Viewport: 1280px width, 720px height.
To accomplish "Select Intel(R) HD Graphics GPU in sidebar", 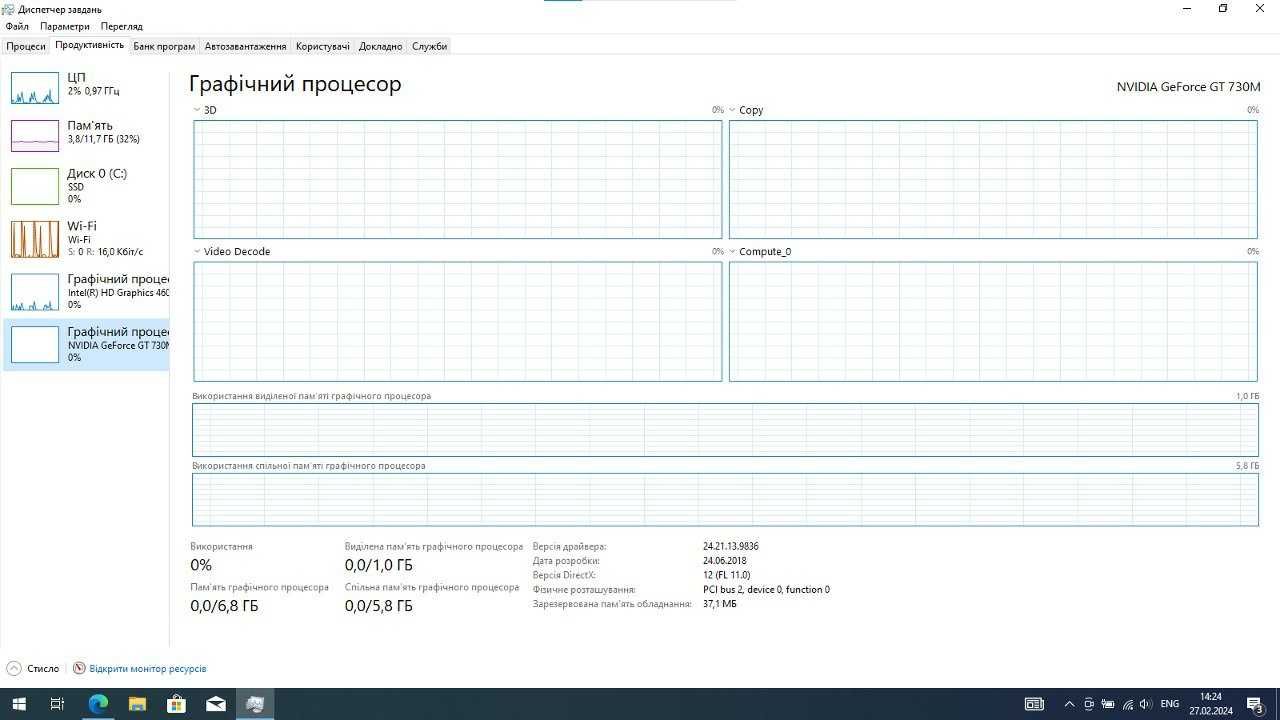I will point(86,292).
